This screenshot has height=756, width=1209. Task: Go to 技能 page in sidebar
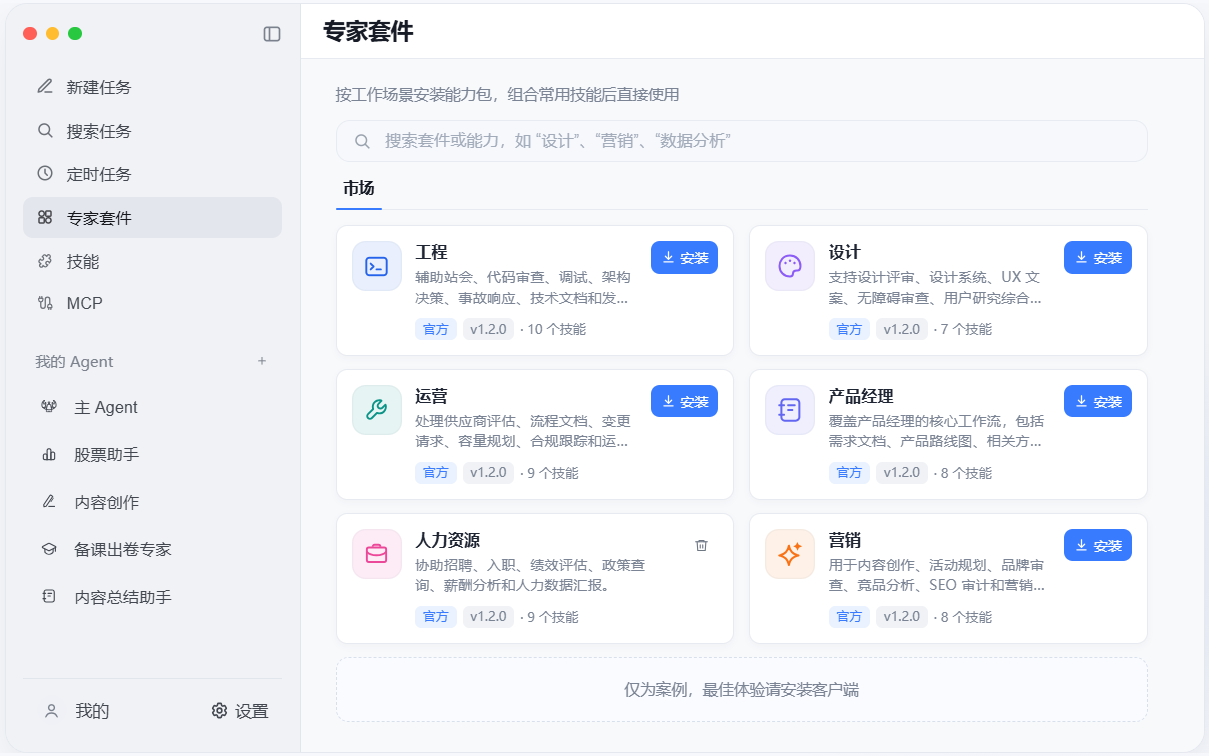tap(152, 261)
